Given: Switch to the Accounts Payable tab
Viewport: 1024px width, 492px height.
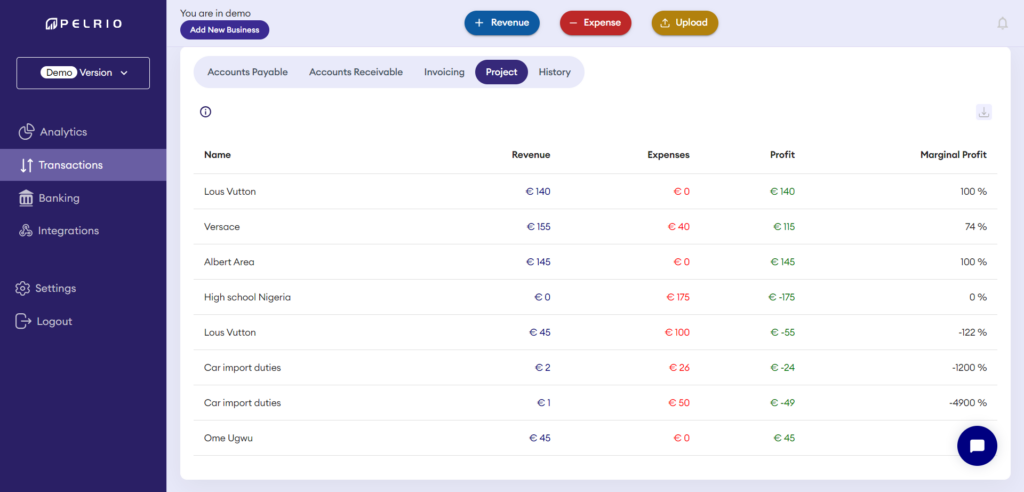Looking at the screenshot, I should point(247,72).
